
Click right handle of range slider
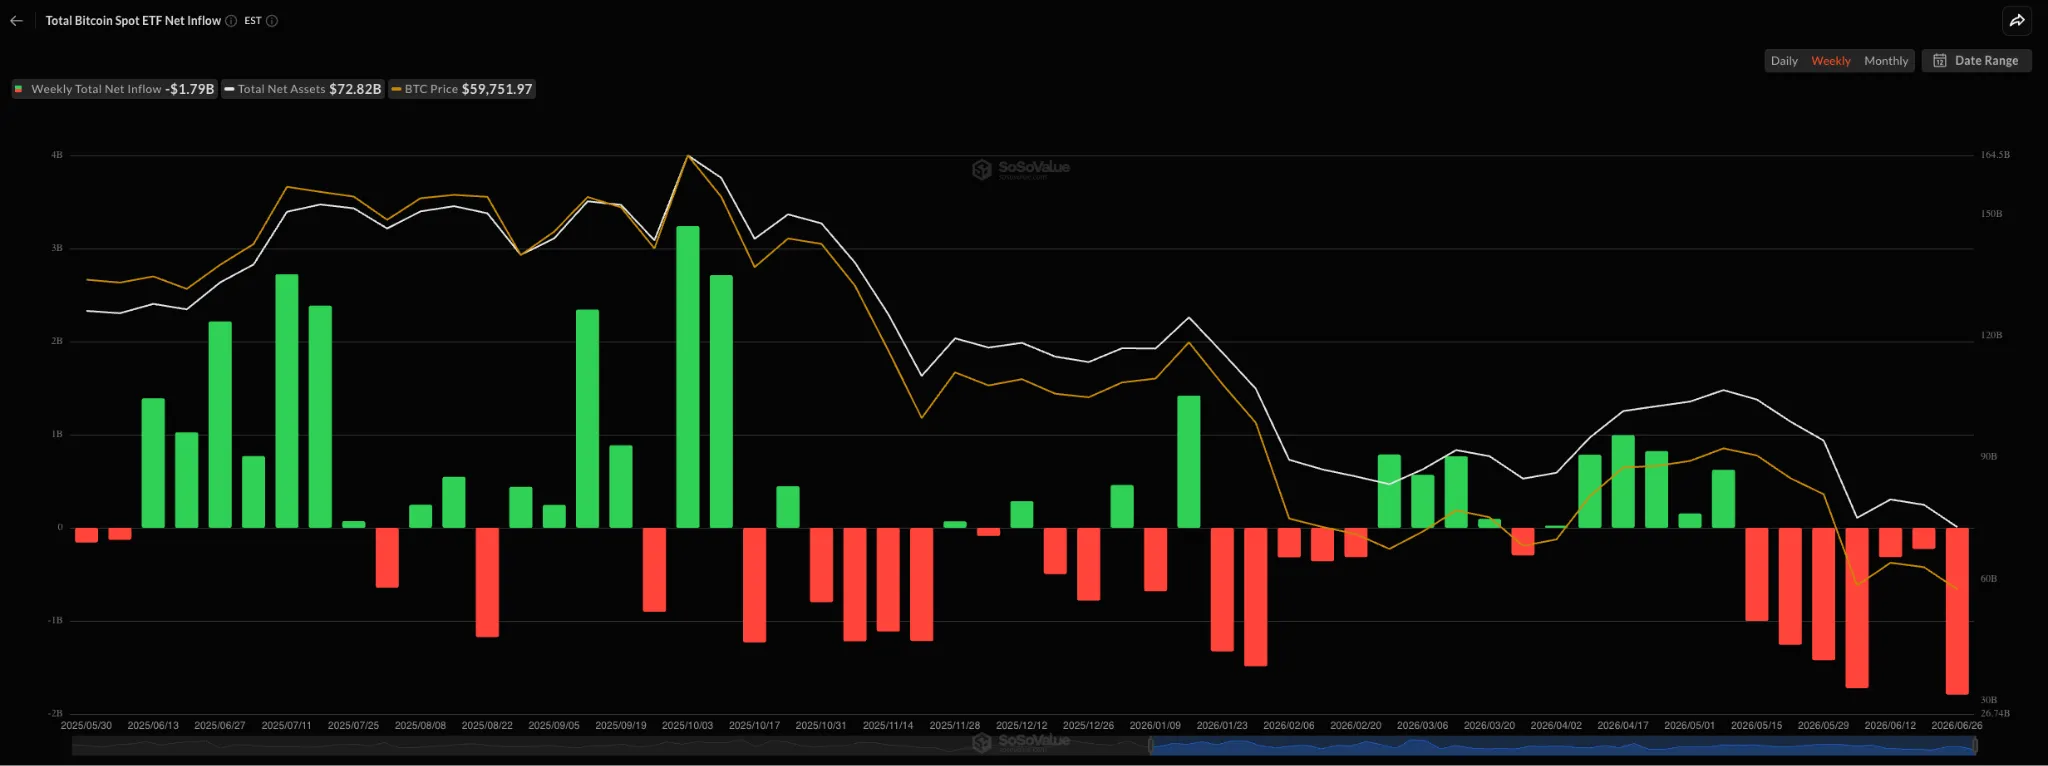coord(1975,745)
